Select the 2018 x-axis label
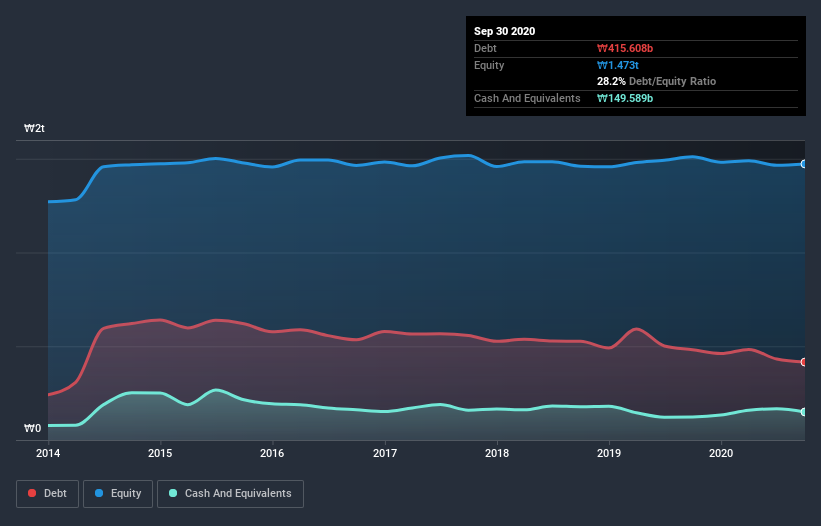Viewport: 821px width, 526px height. tap(497, 453)
